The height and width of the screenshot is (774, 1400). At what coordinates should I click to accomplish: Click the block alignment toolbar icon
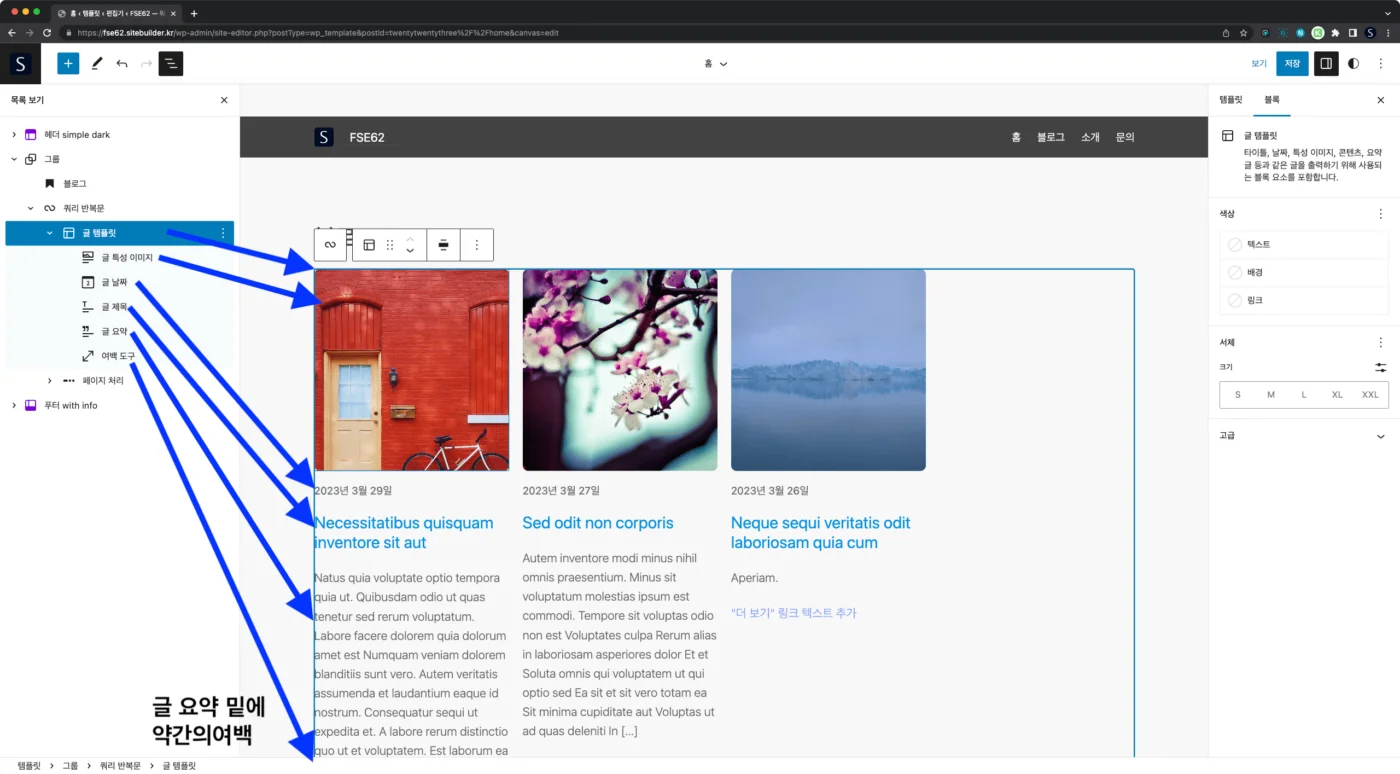[x=443, y=245]
